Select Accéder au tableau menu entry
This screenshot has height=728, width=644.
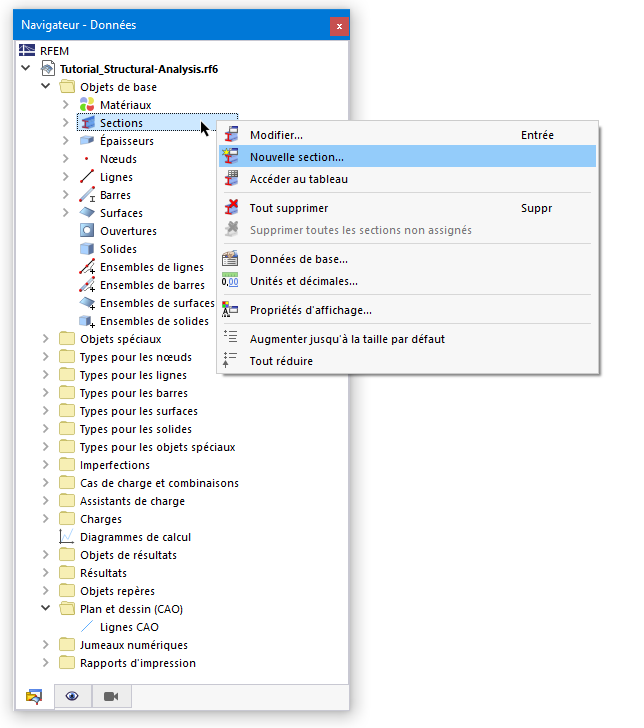(x=407, y=179)
